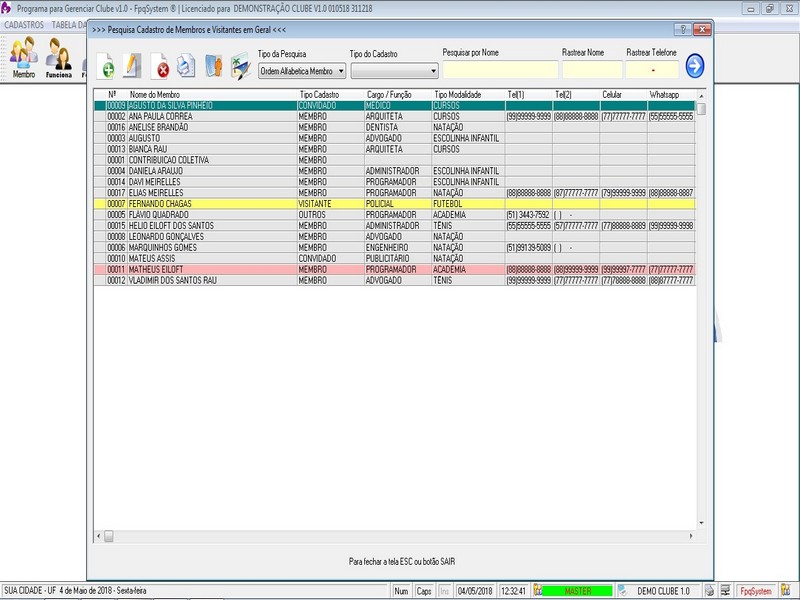Click the Pesquisar por Nome field
This screenshot has height=600, width=800.
click(501, 70)
